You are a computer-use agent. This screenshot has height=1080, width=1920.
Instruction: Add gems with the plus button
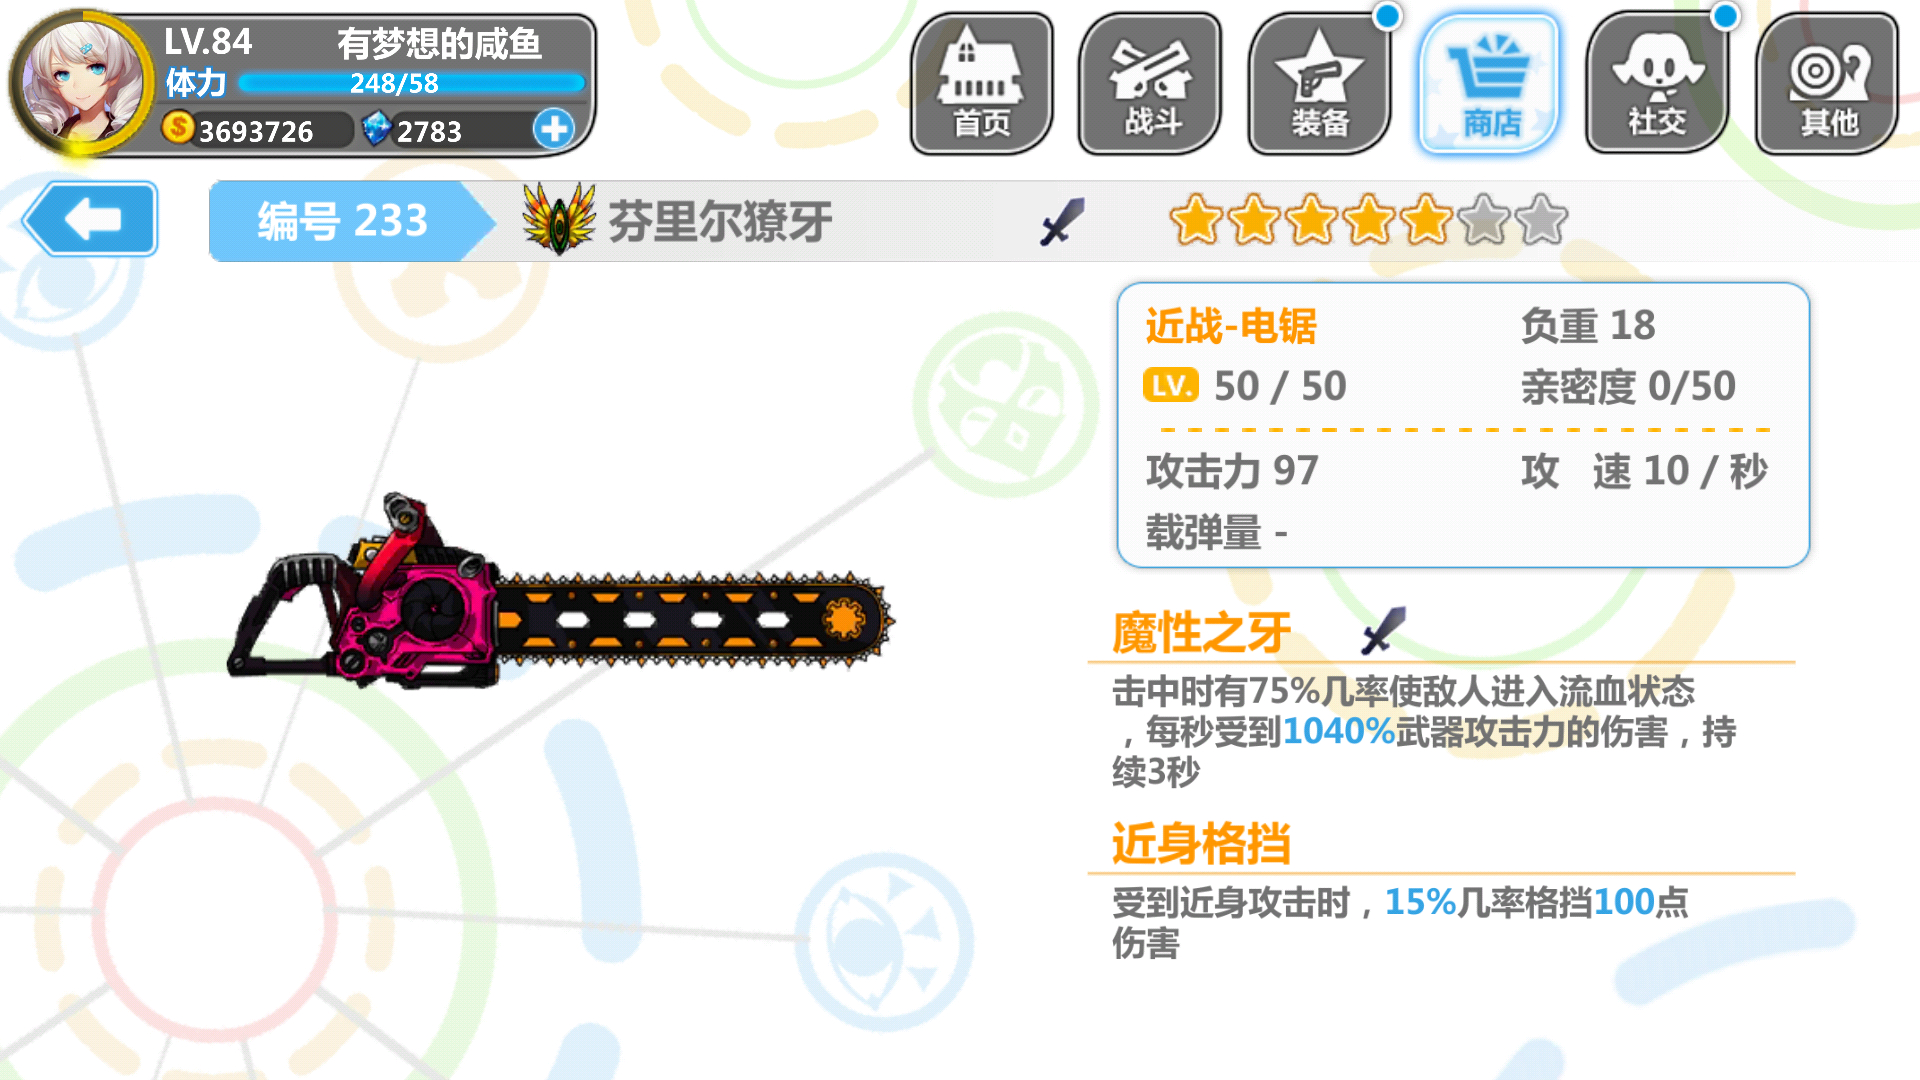pos(554,129)
